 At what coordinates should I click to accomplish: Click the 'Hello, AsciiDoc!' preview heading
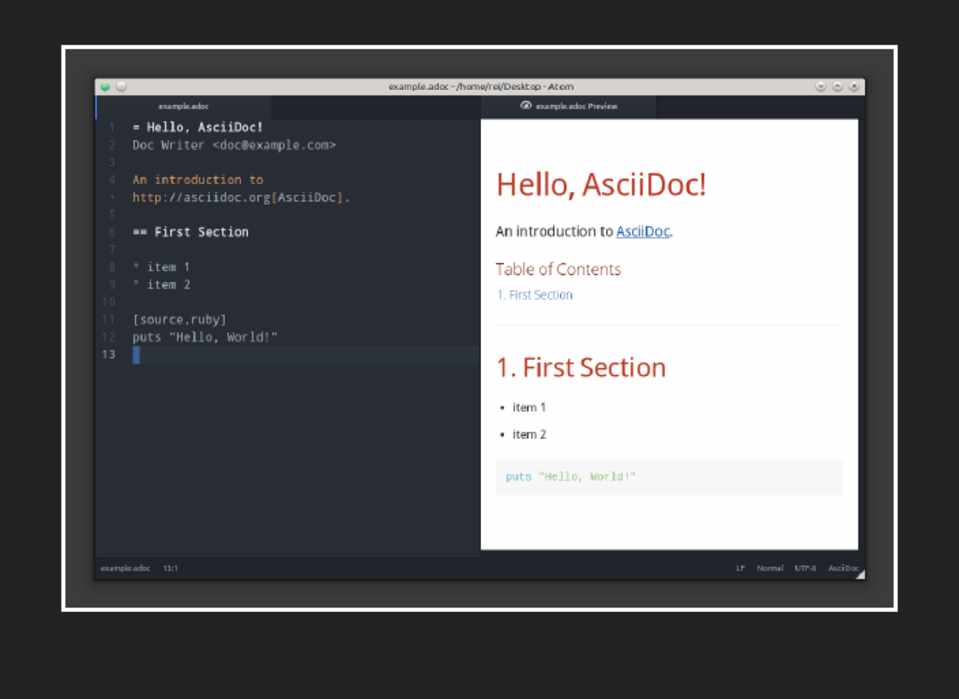tap(601, 184)
